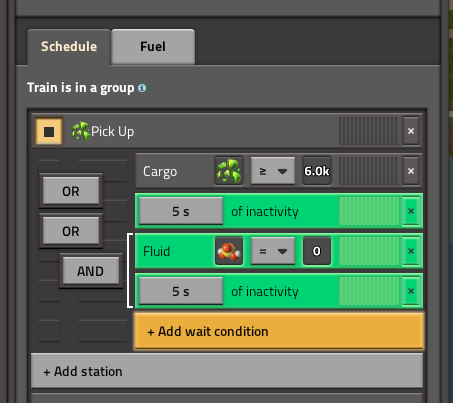The height and width of the screenshot is (403, 453).
Task: Toggle the first OR comparator button
Action: 71,191
